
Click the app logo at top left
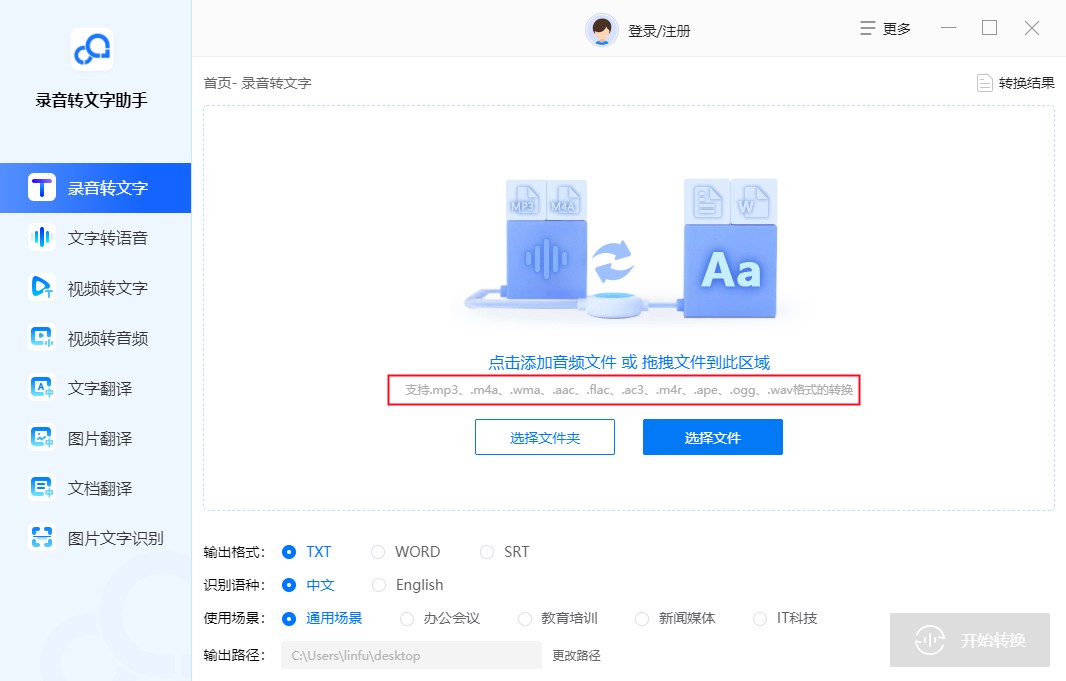pos(92,50)
